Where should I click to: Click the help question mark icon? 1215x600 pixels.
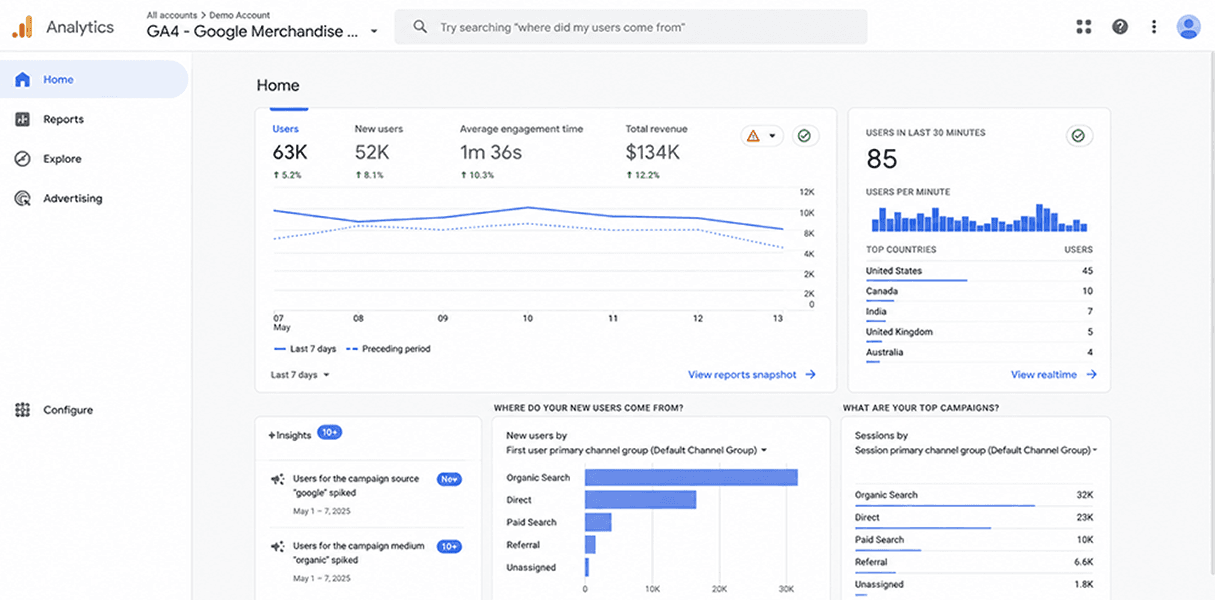1120,27
